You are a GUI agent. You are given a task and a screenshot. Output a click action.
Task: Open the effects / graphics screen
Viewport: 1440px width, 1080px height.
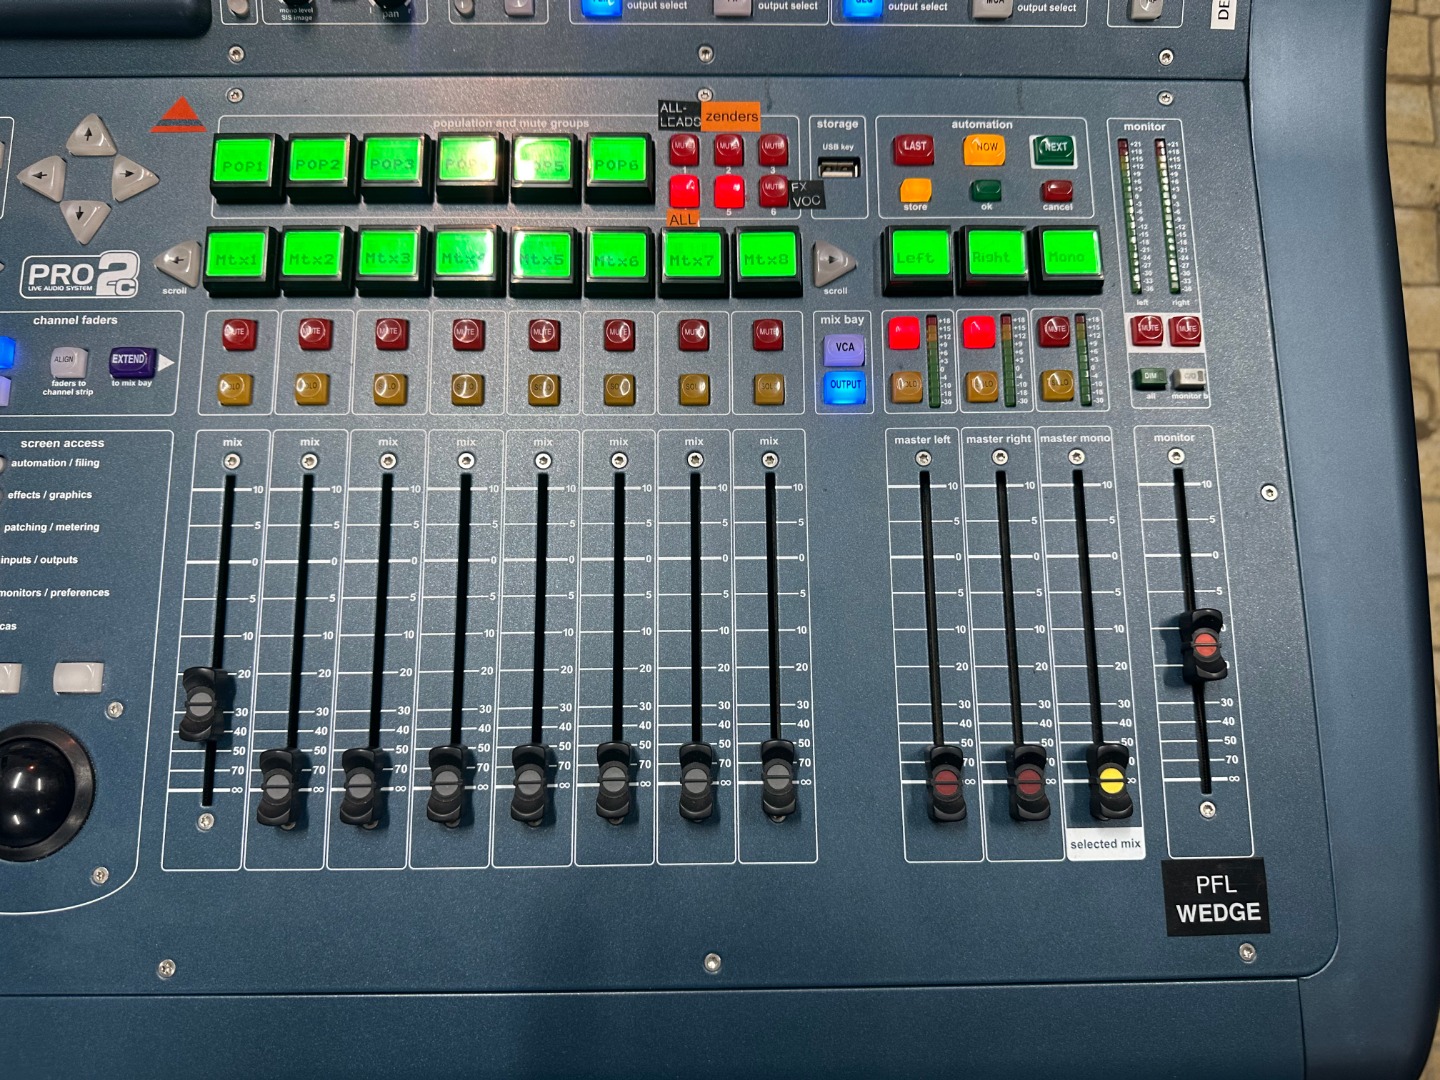[49, 495]
